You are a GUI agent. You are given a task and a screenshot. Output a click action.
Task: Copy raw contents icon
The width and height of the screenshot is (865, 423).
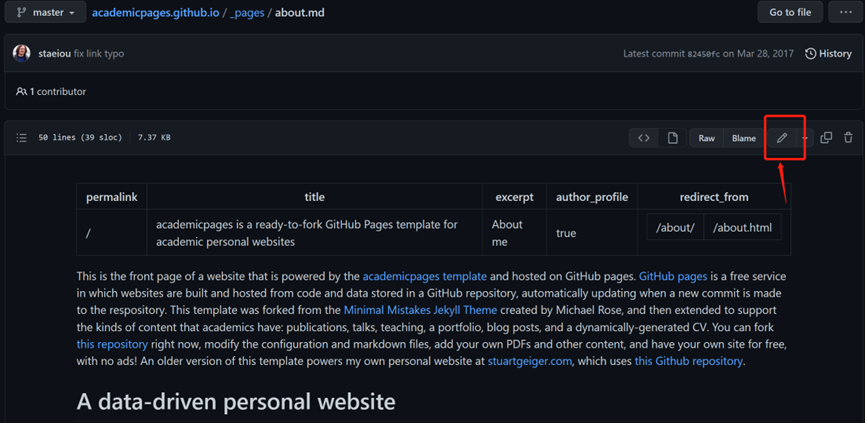point(826,138)
